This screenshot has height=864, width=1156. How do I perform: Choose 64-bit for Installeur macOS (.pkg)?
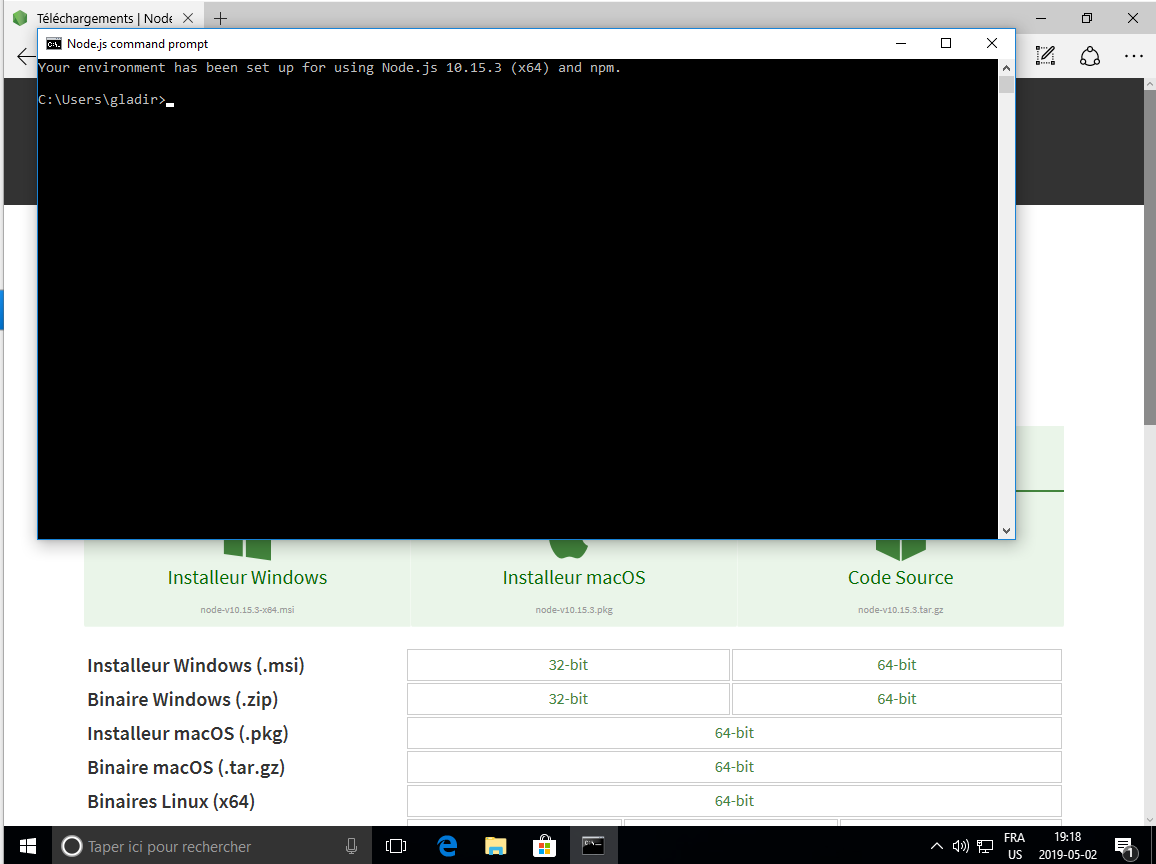pos(734,733)
